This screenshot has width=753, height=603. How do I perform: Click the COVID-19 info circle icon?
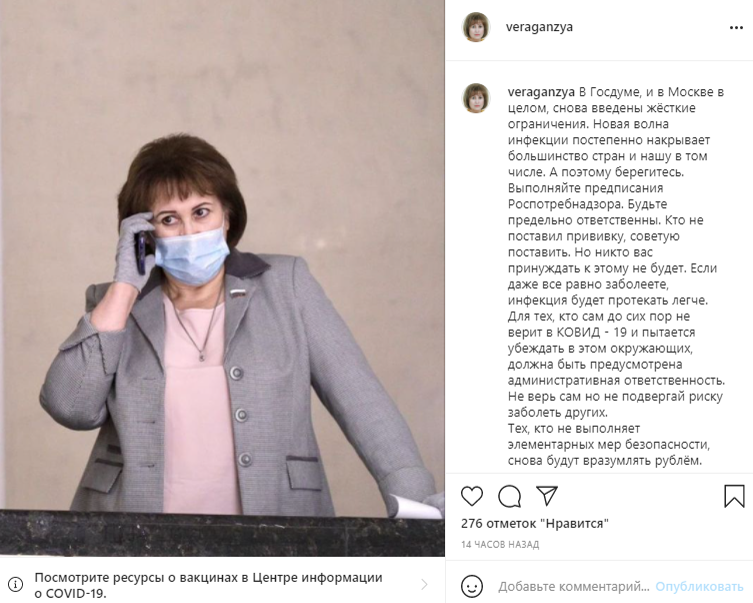point(15,584)
